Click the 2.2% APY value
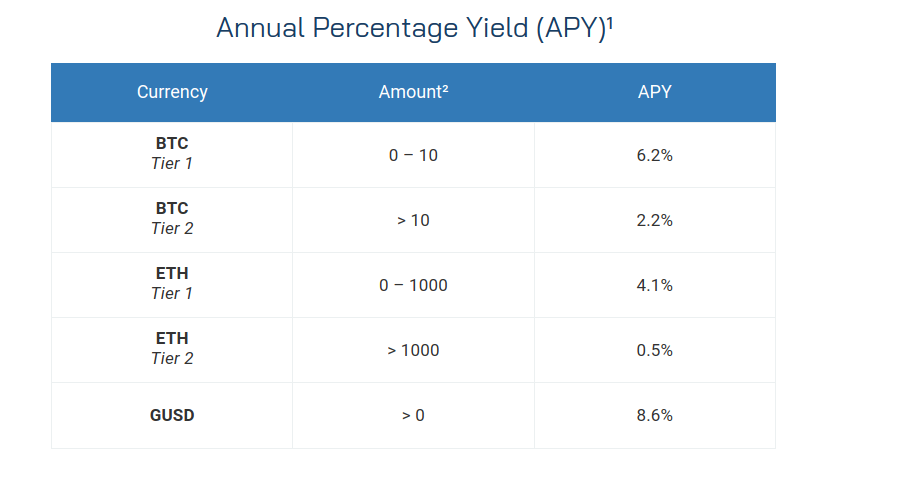Viewport: 908px width, 497px height. (655, 220)
